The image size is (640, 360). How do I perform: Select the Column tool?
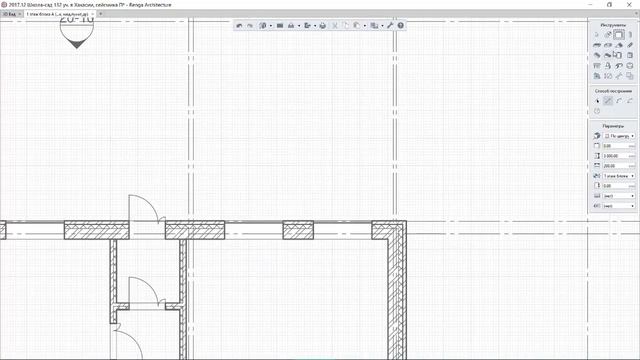[630, 35]
